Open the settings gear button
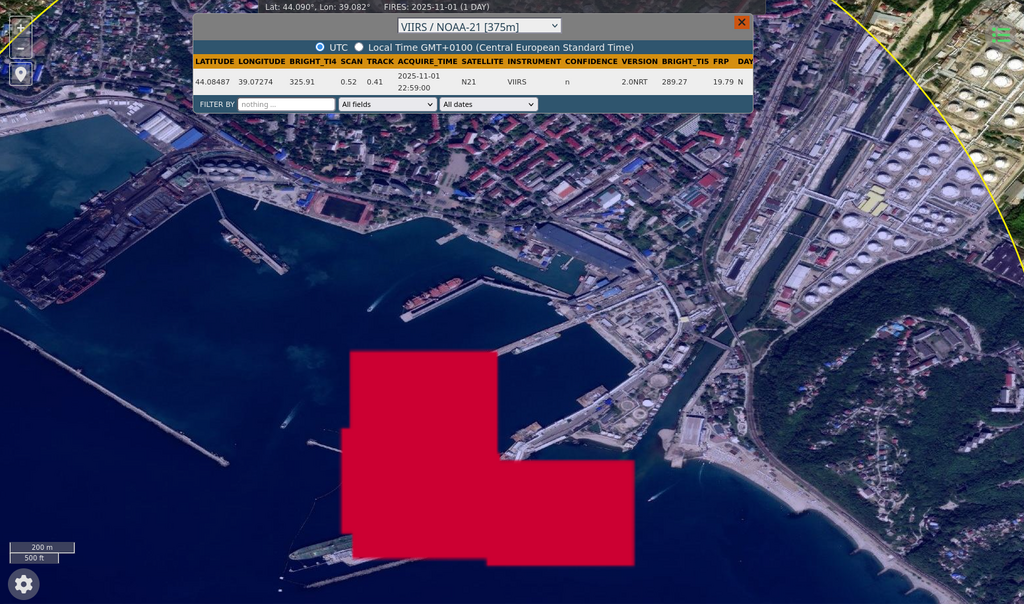 24,584
